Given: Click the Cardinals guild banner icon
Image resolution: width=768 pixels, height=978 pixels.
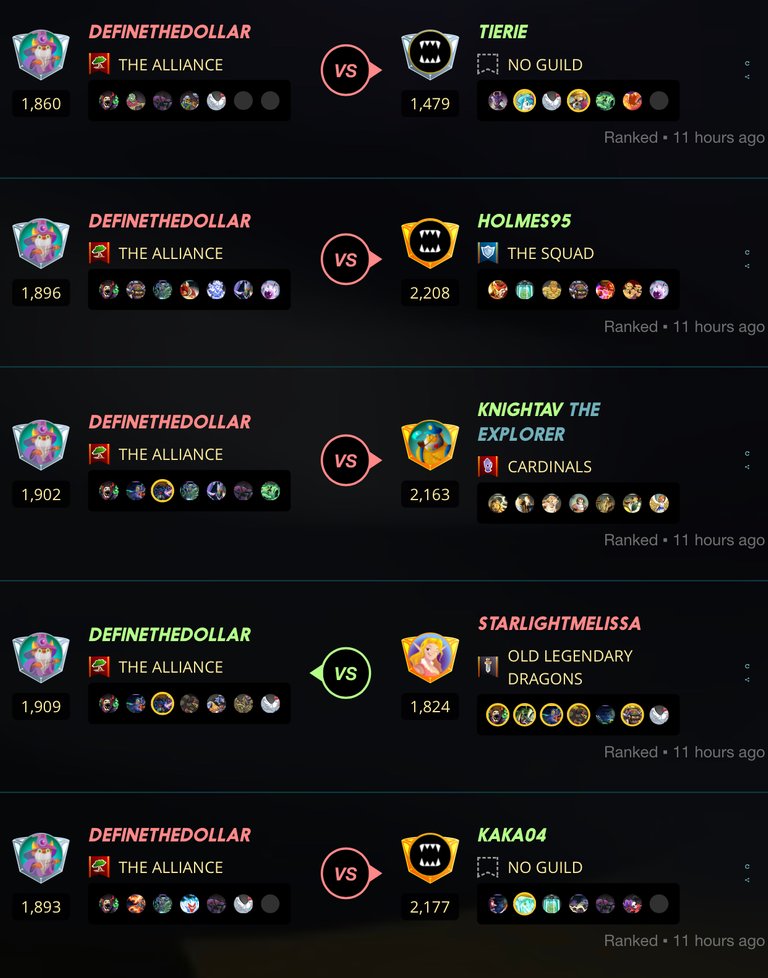Looking at the screenshot, I should coord(488,466).
